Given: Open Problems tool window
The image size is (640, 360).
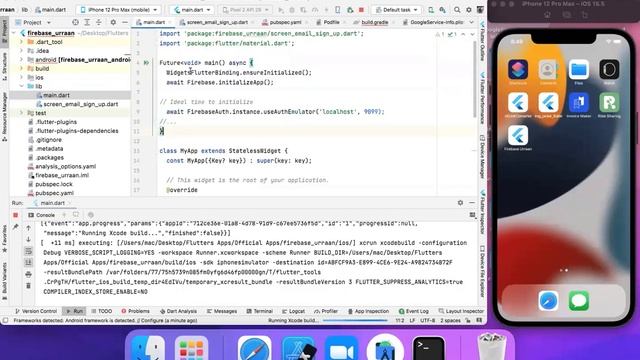Looking at the screenshot, I should (x=136, y=311).
